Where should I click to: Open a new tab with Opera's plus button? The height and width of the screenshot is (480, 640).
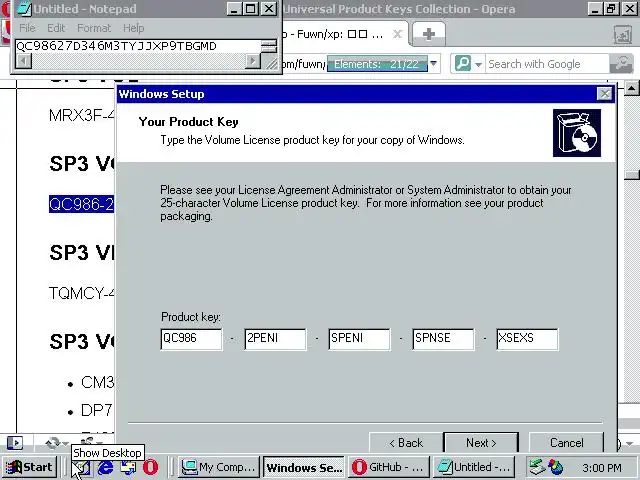[429, 34]
